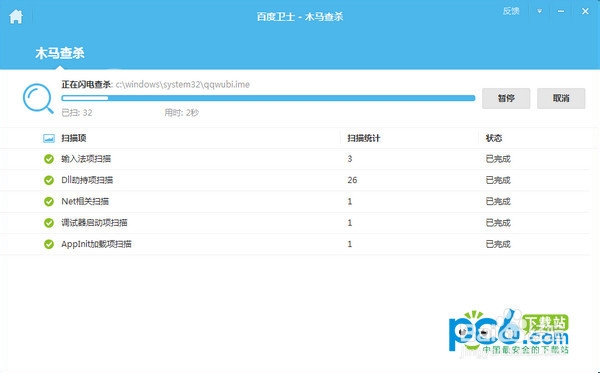Click the 用时: 2秒 elapsed time
Viewport: 600px width, 373px height.
click(181, 113)
